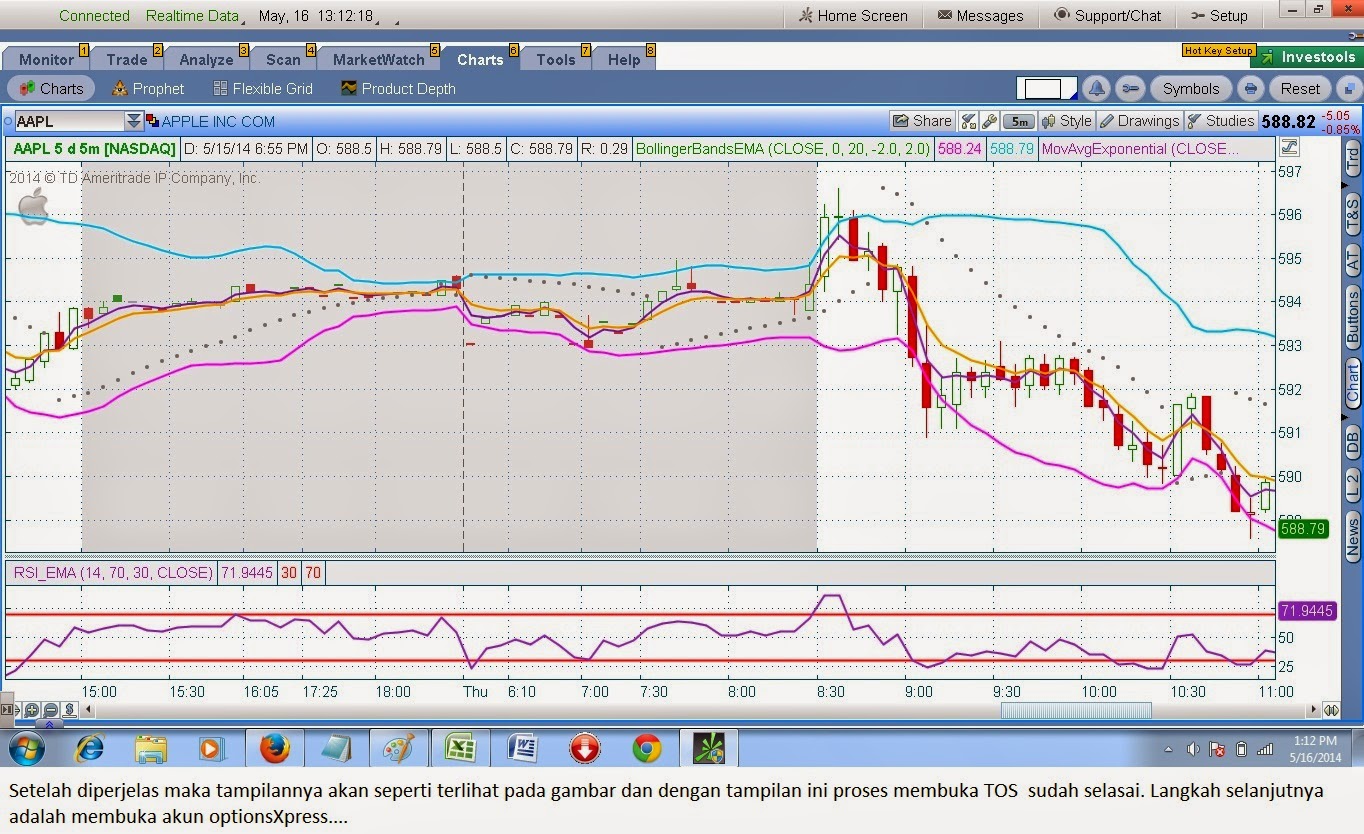Open the quick study icon next to Share
The image size is (1364, 834).
tap(968, 121)
